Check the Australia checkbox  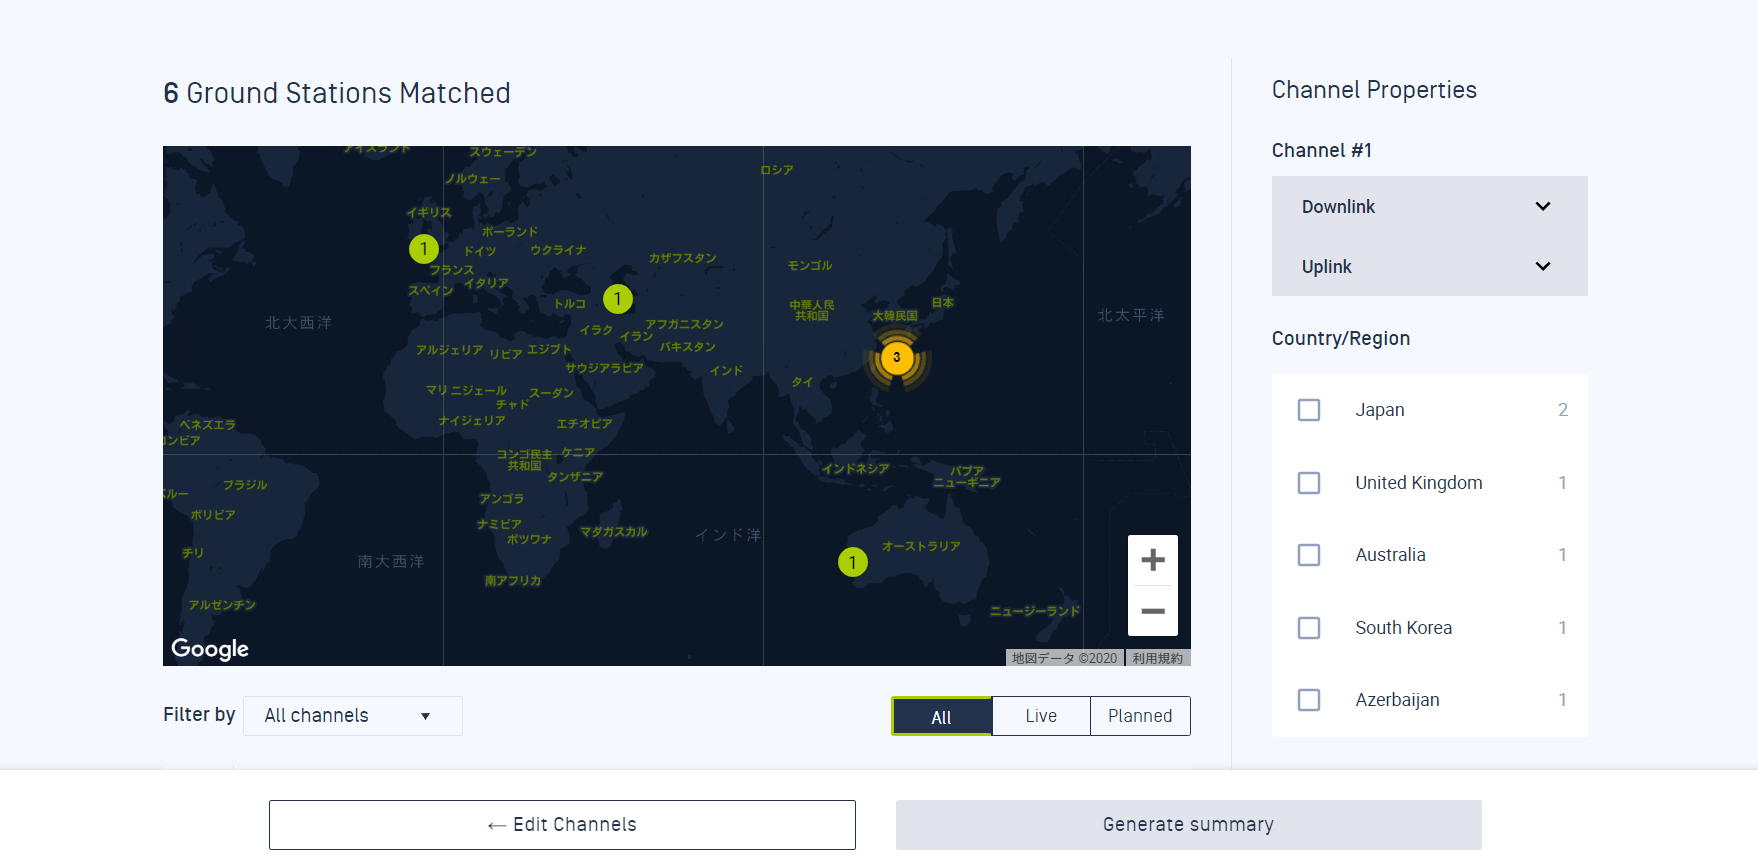(x=1309, y=555)
